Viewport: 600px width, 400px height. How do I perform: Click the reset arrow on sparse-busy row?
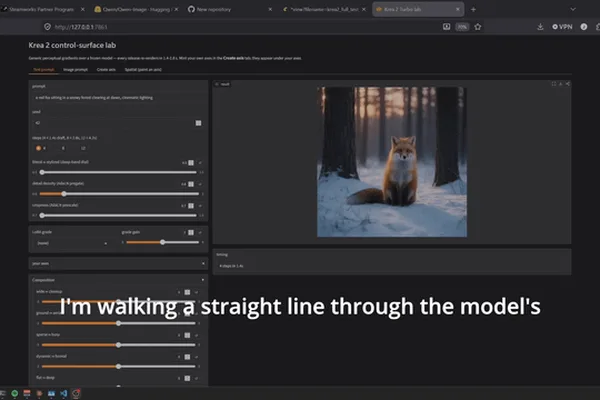click(x=196, y=335)
